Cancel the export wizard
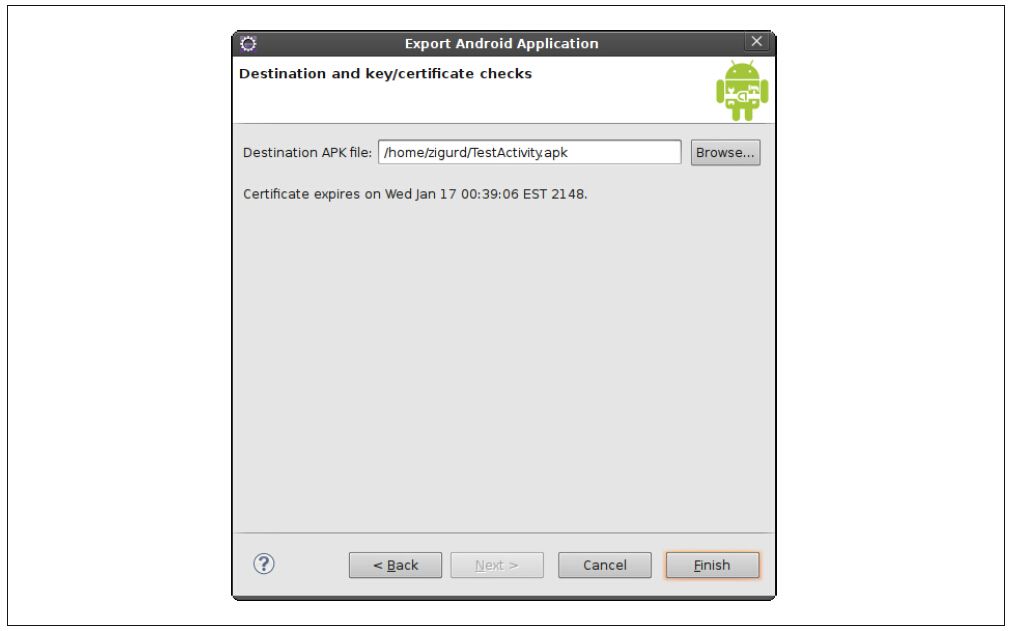 [604, 565]
